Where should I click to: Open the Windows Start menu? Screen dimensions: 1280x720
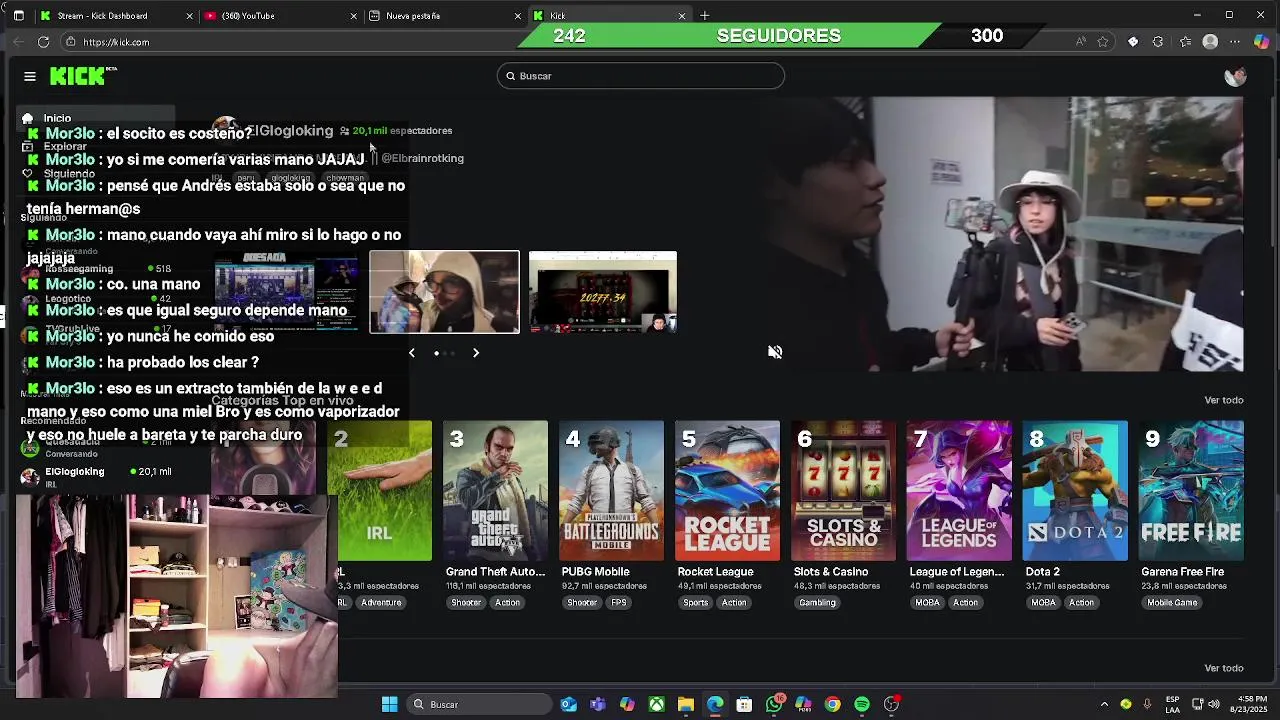click(x=390, y=704)
